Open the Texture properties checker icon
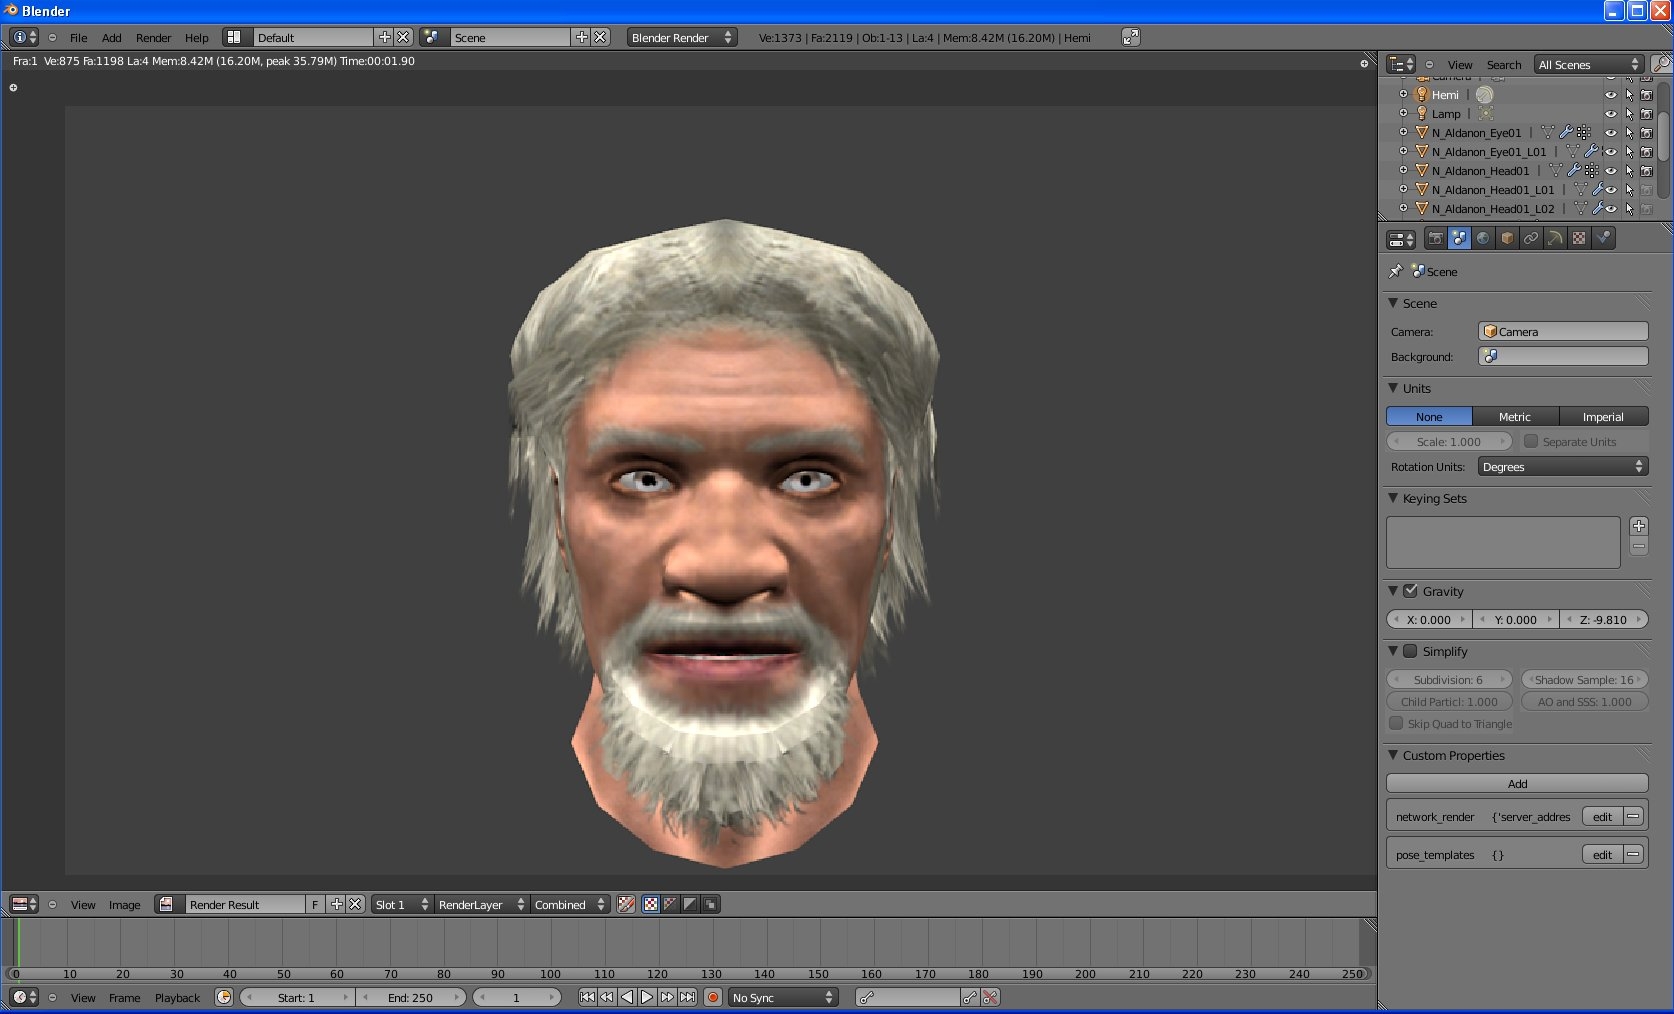1674x1014 pixels. 1579,238
